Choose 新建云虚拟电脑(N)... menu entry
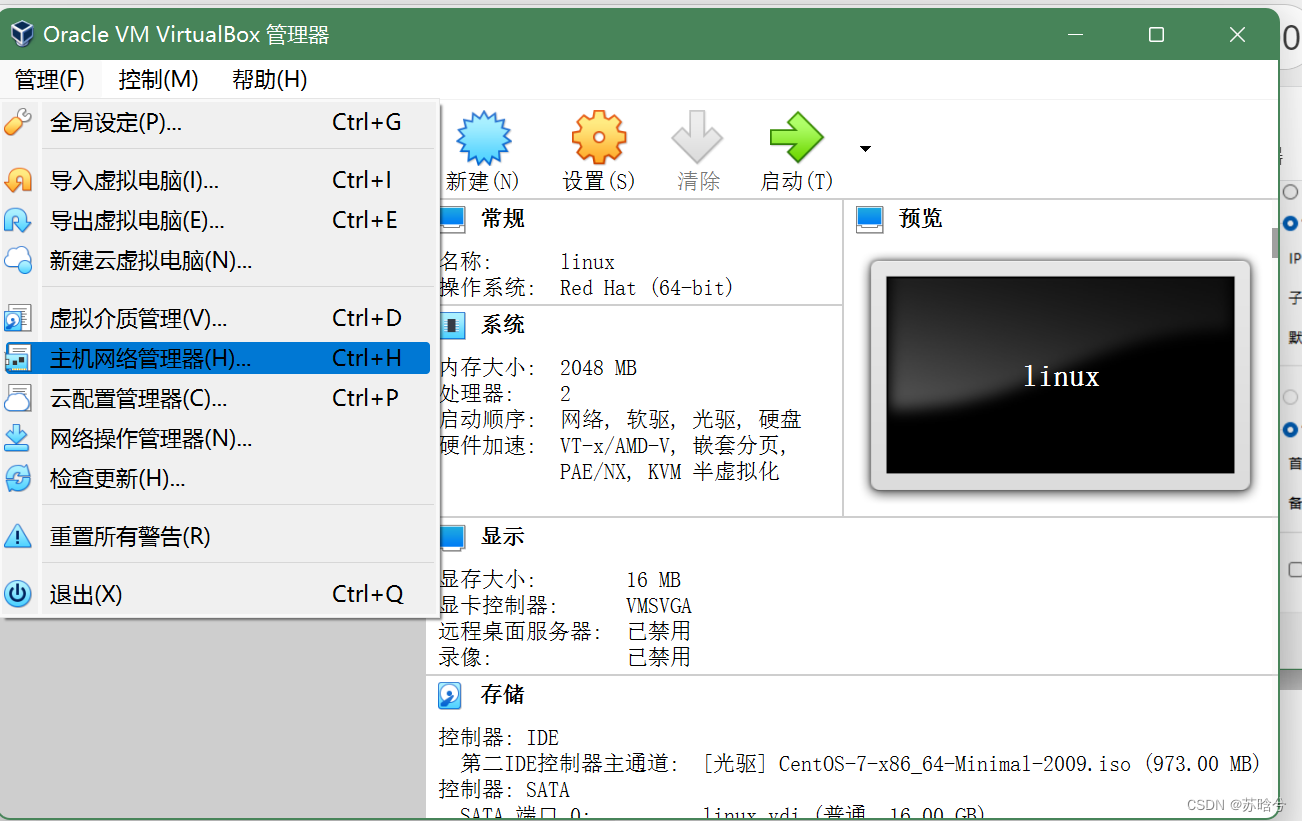 tap(216, 260)
